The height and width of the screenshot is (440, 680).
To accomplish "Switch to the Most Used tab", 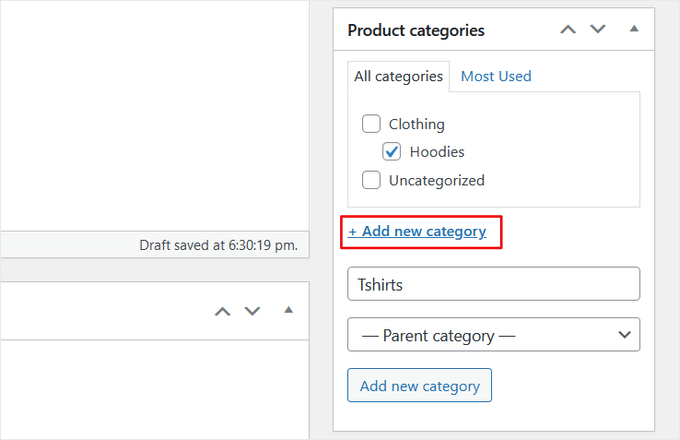I will 495,76.
